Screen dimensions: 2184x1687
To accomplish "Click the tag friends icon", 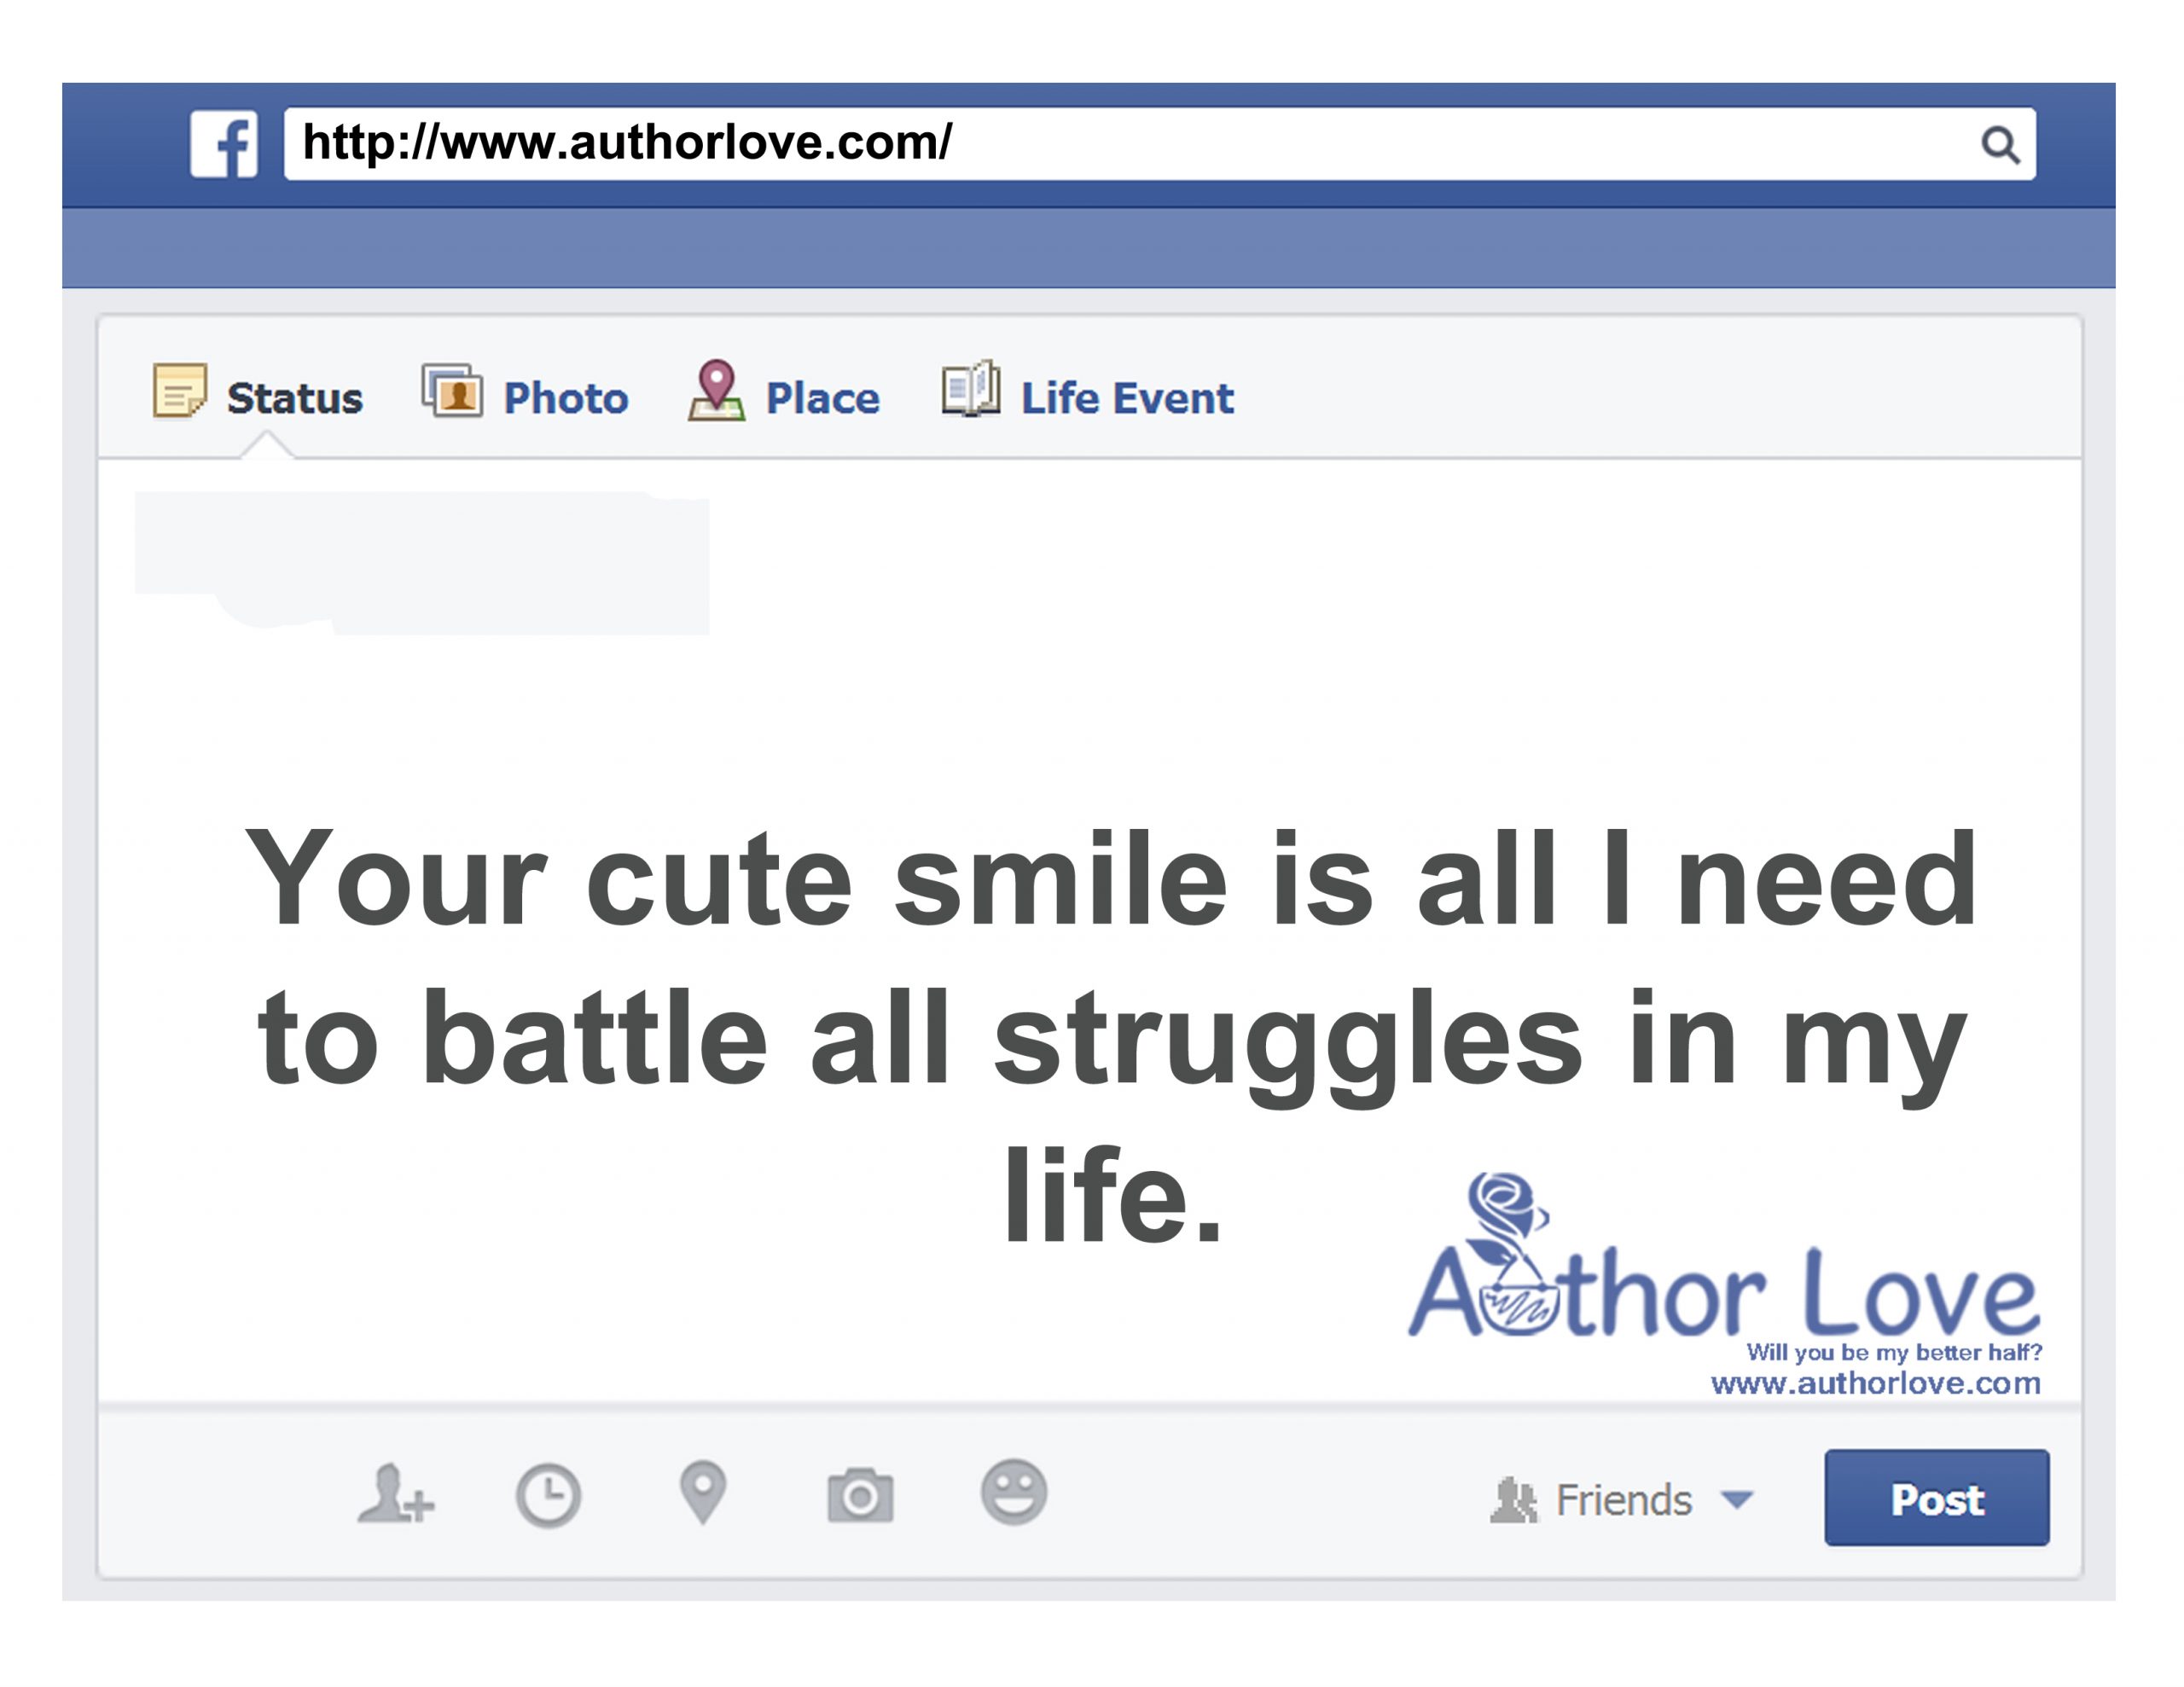I will 395,1494.
